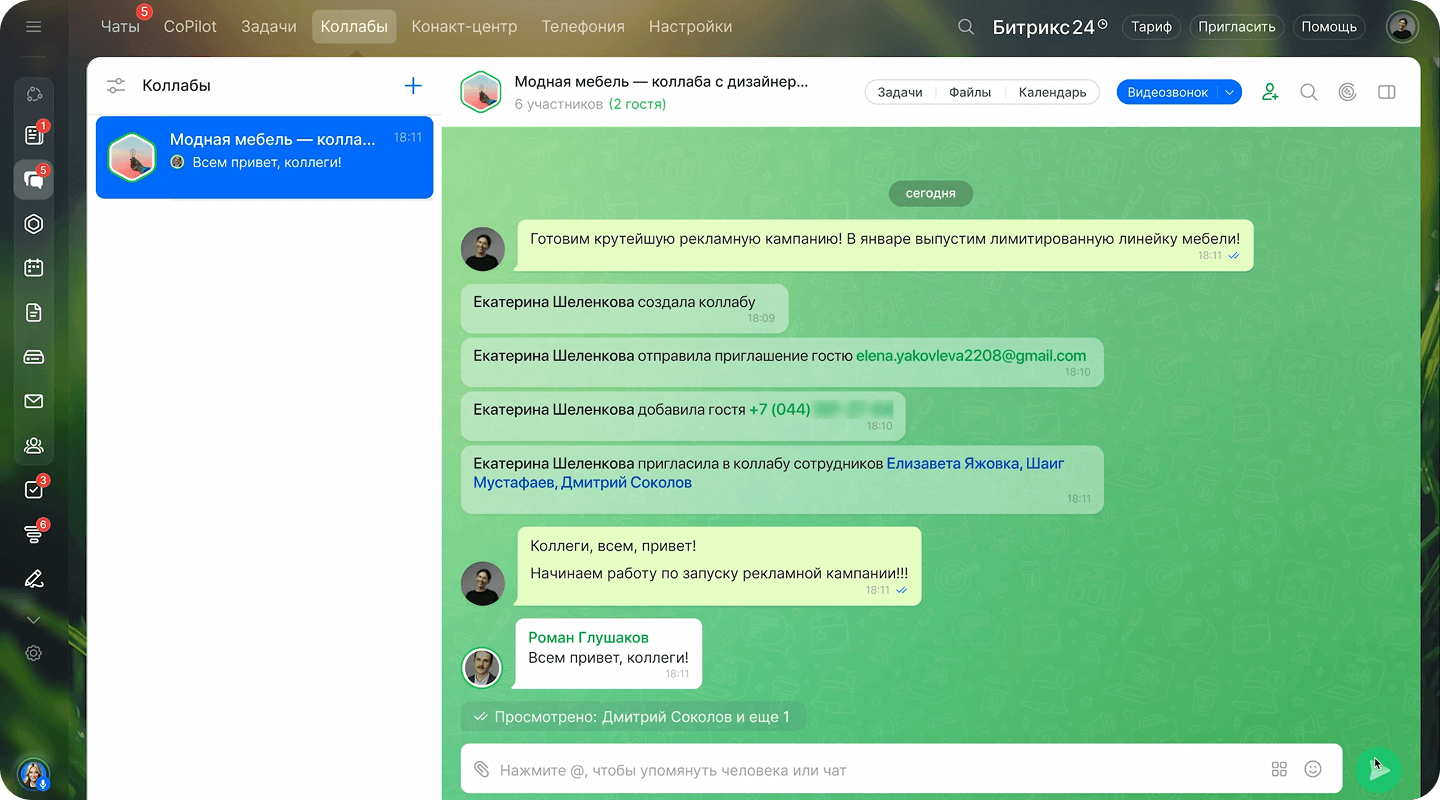Switch to the CoPilot tab
The image size is (1440, 800).
190,27
